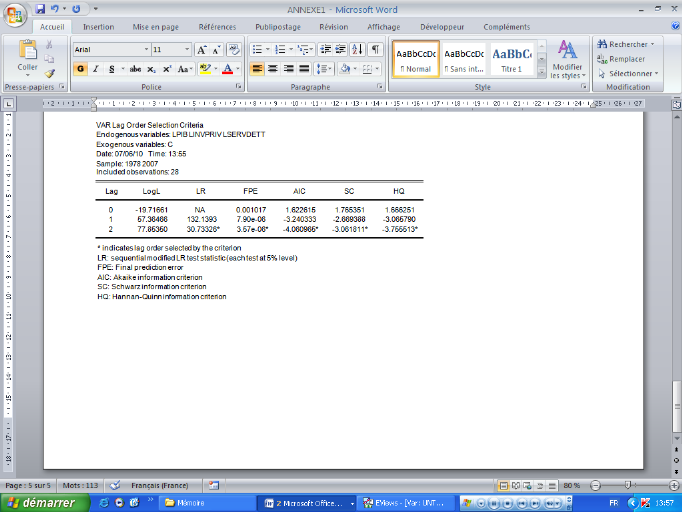Screen dimensions: 682x512
Task: Apply the Sans interligne style
Action: [464, 60]
